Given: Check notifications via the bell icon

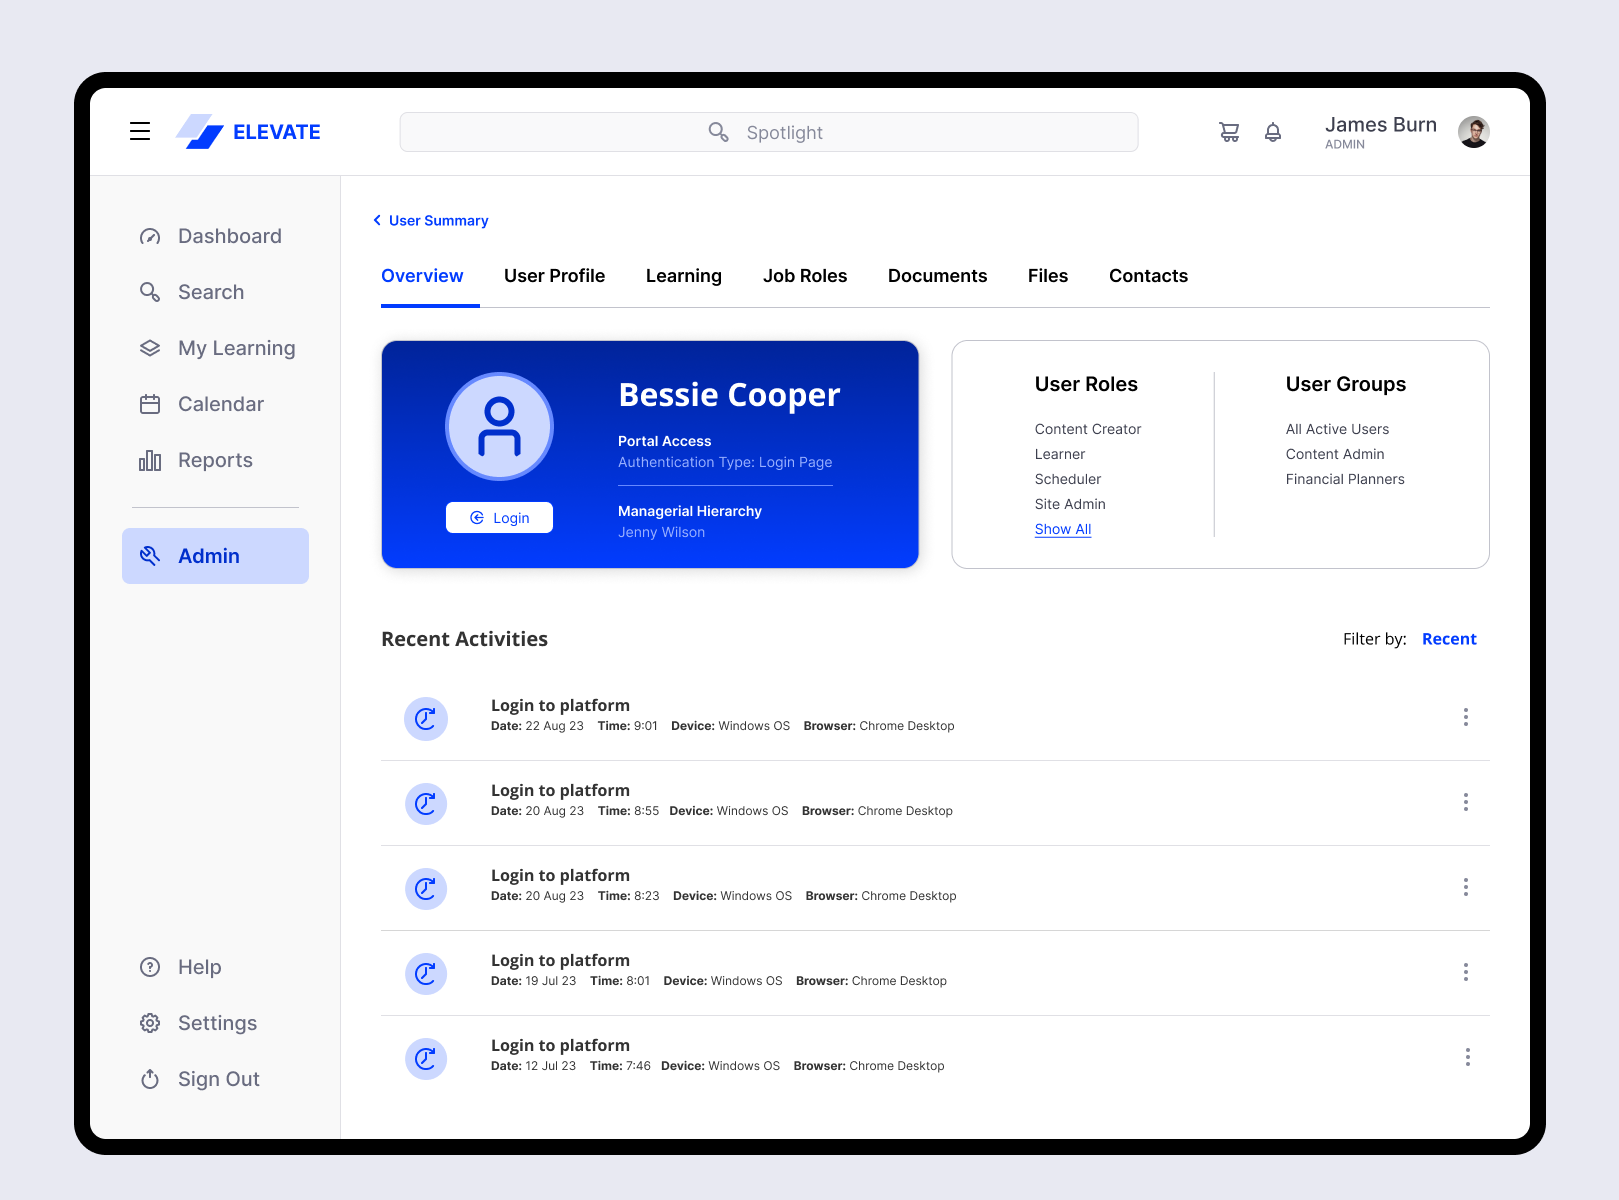Looking at the screenshot, I should click(1273, 131).
